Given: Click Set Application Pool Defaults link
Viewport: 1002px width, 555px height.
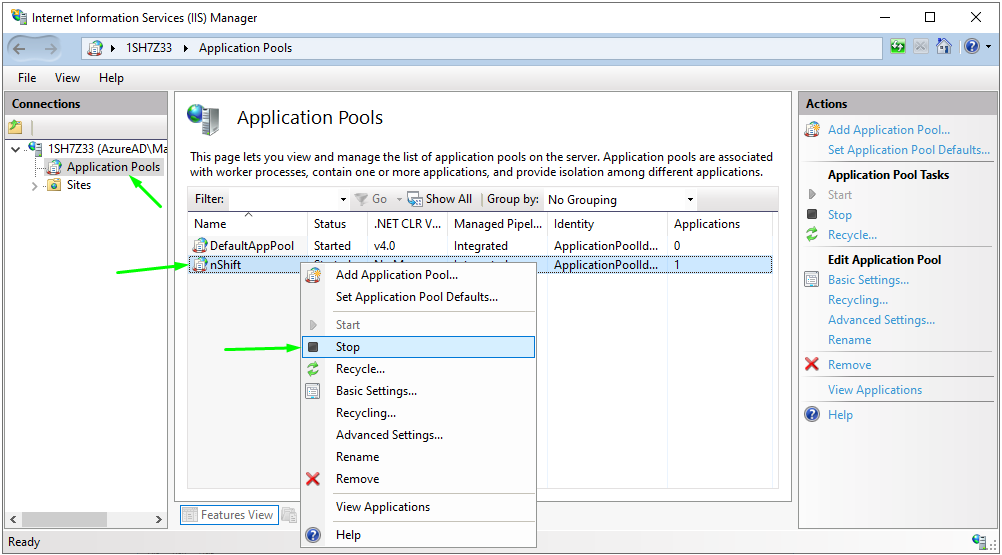Looking at the screenshot, I should (x=908, y=150).
